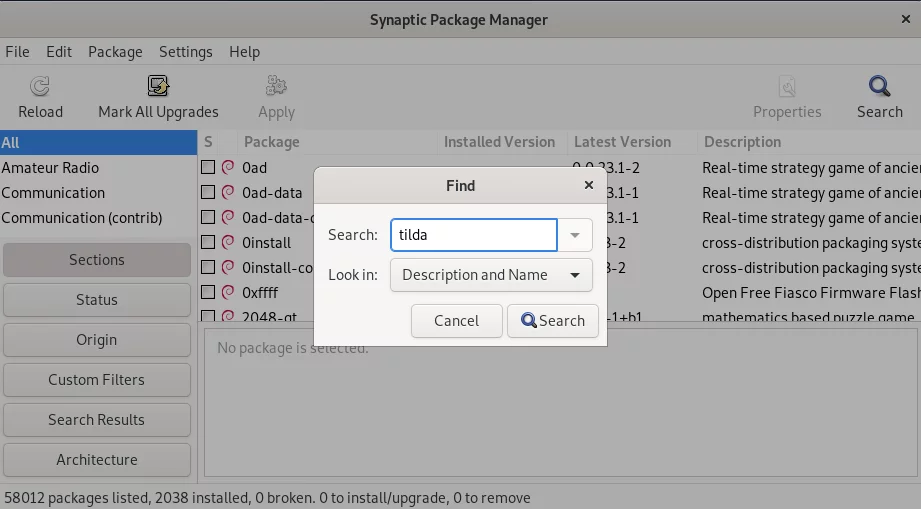Click the Apply gears icon

click(276, 86)
